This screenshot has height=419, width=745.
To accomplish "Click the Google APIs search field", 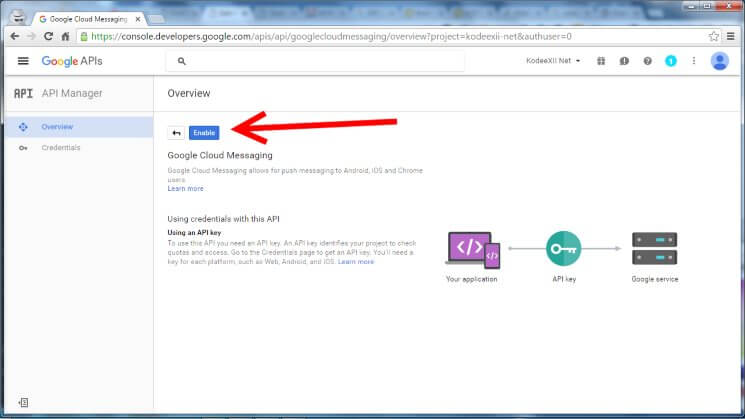I will pyautogui.click(x=315, y=61).
